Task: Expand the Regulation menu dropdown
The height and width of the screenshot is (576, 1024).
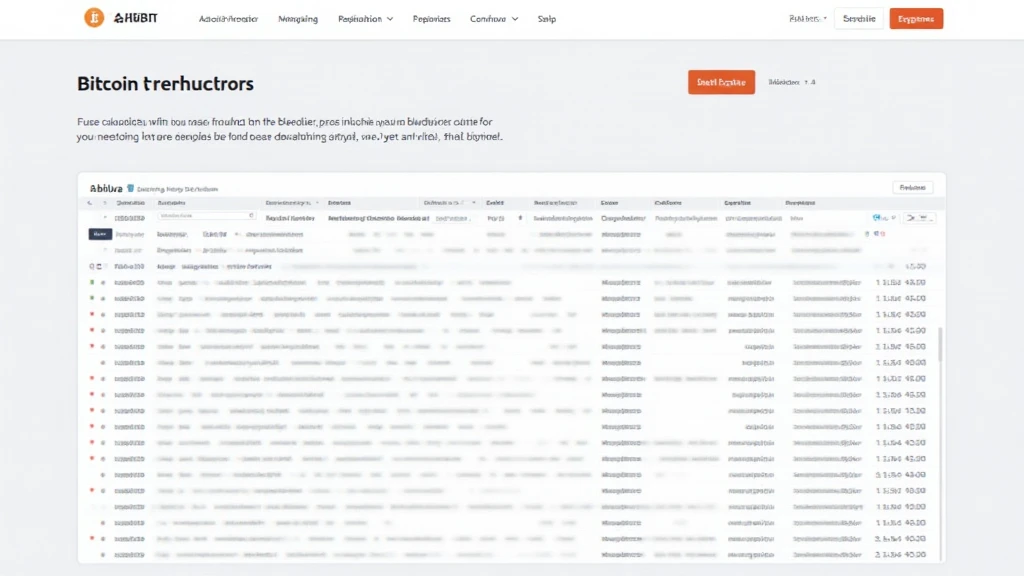Action: coord(365,18)
